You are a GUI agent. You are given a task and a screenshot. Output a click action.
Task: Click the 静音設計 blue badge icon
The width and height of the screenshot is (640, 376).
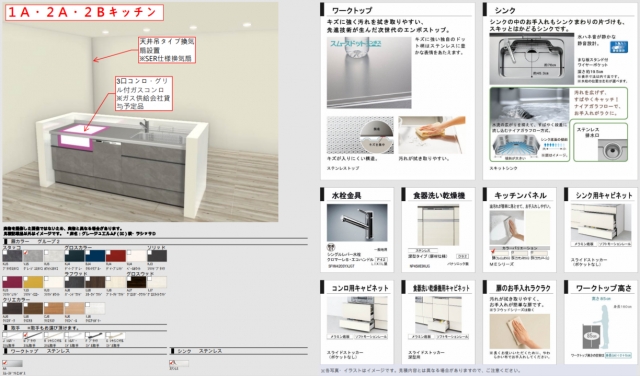(x=619, y=47)
